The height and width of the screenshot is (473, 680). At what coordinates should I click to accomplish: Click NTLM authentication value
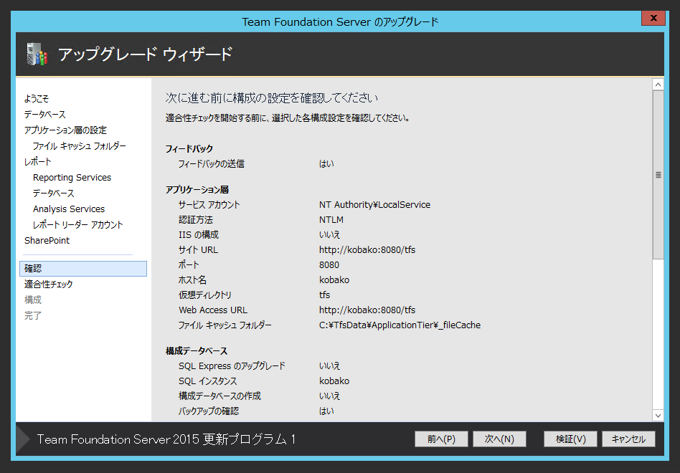point(331,220)
